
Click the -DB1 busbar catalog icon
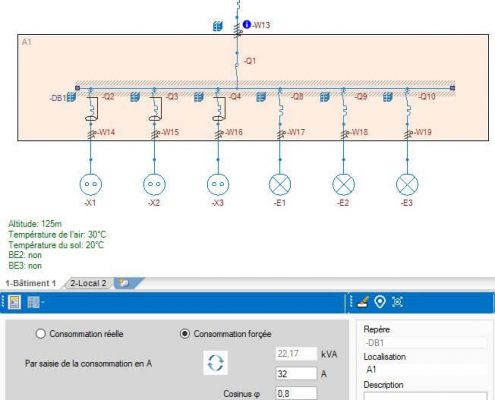point(71,97)
